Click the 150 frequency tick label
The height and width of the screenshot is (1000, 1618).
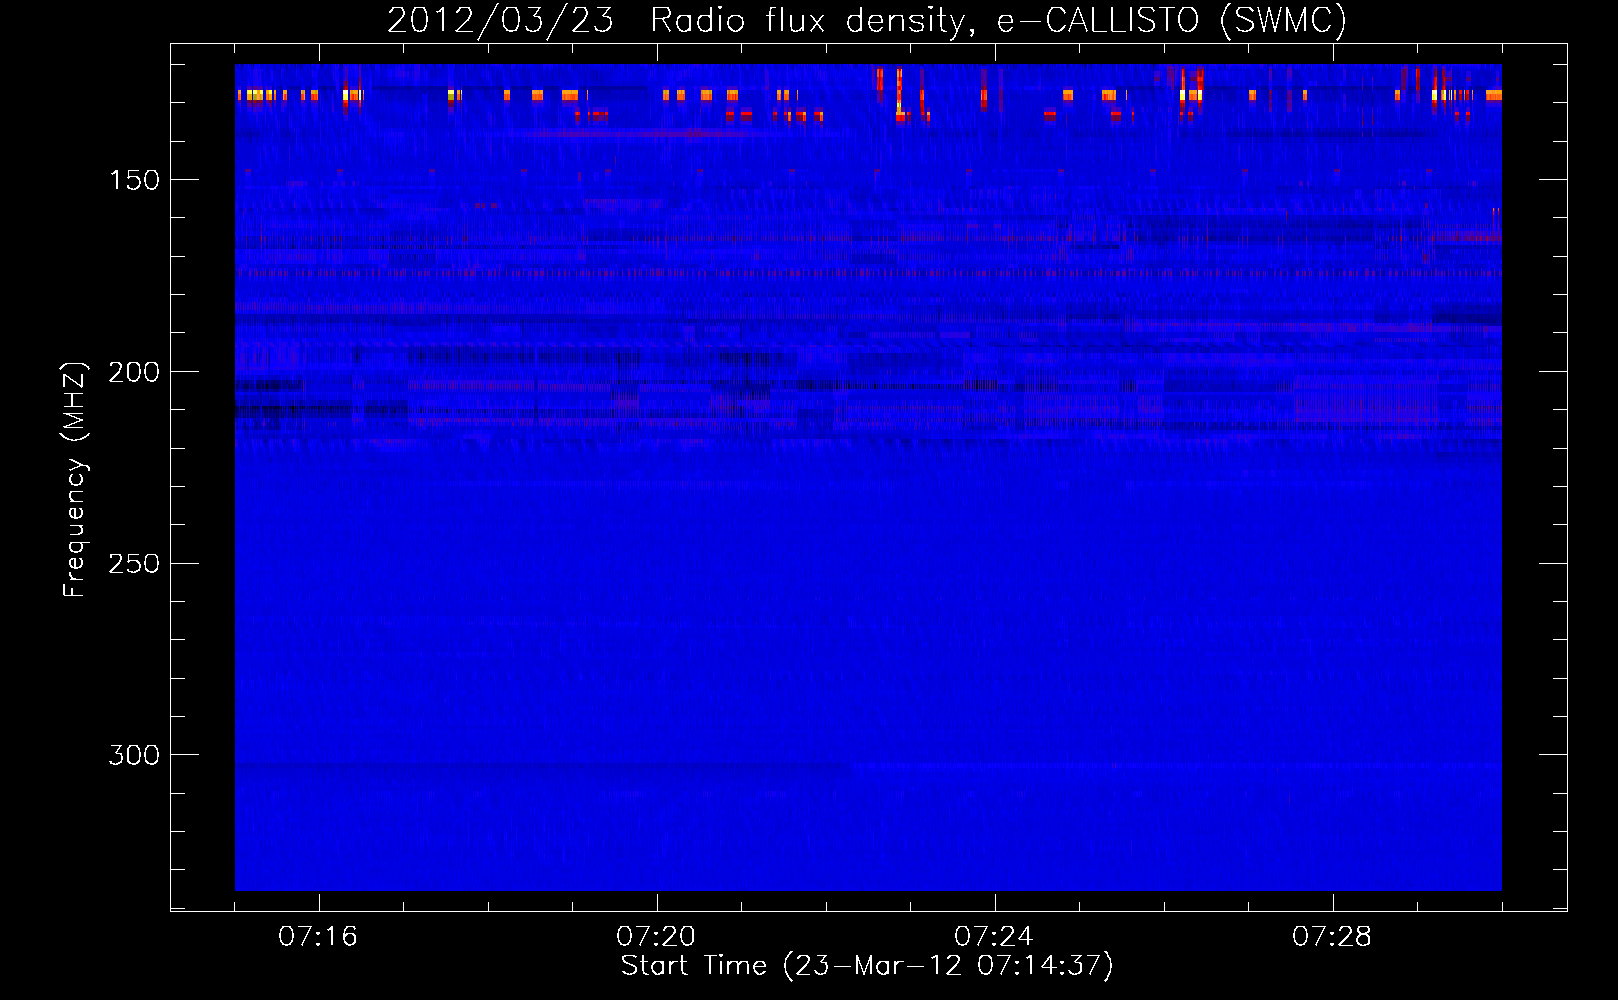(134, 180)
